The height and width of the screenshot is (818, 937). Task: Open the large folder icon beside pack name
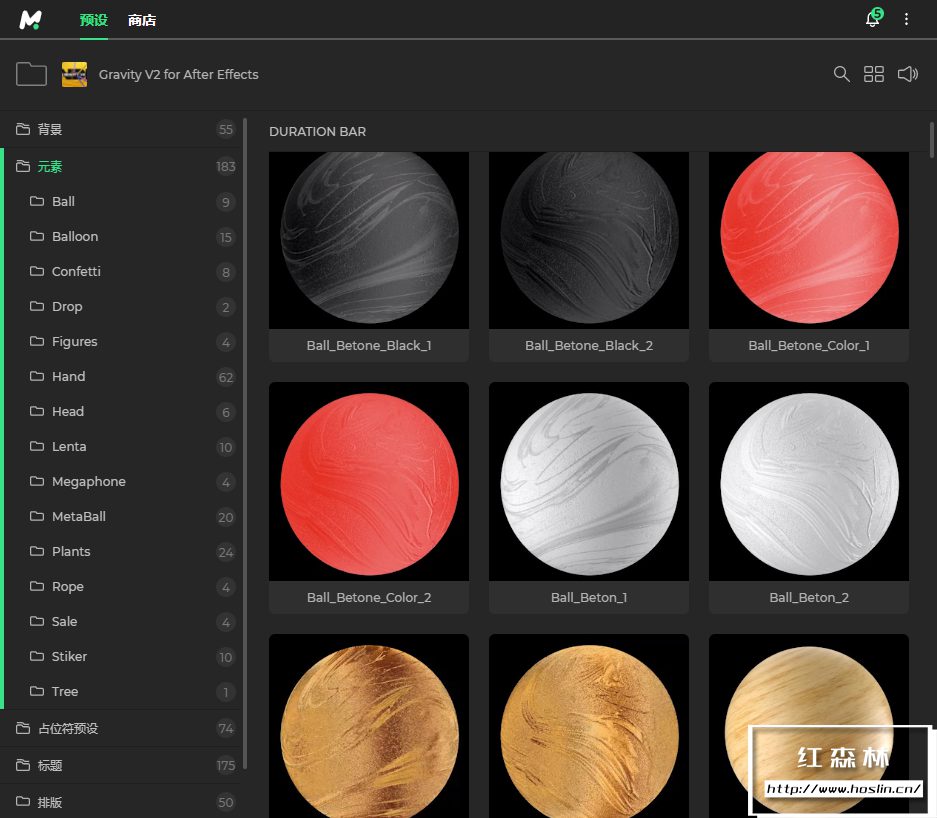pyautogui.click(x=32, y=74)
